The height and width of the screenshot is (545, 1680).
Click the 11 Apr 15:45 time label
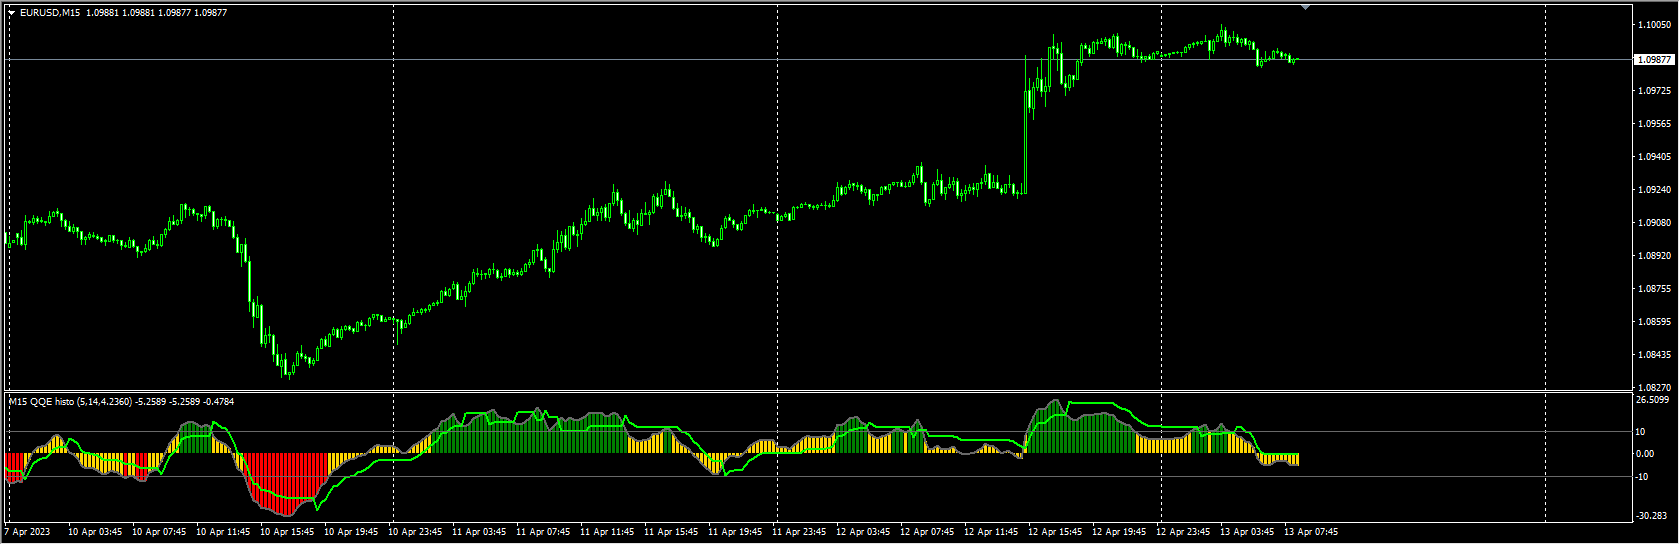[x=671, y=532]
